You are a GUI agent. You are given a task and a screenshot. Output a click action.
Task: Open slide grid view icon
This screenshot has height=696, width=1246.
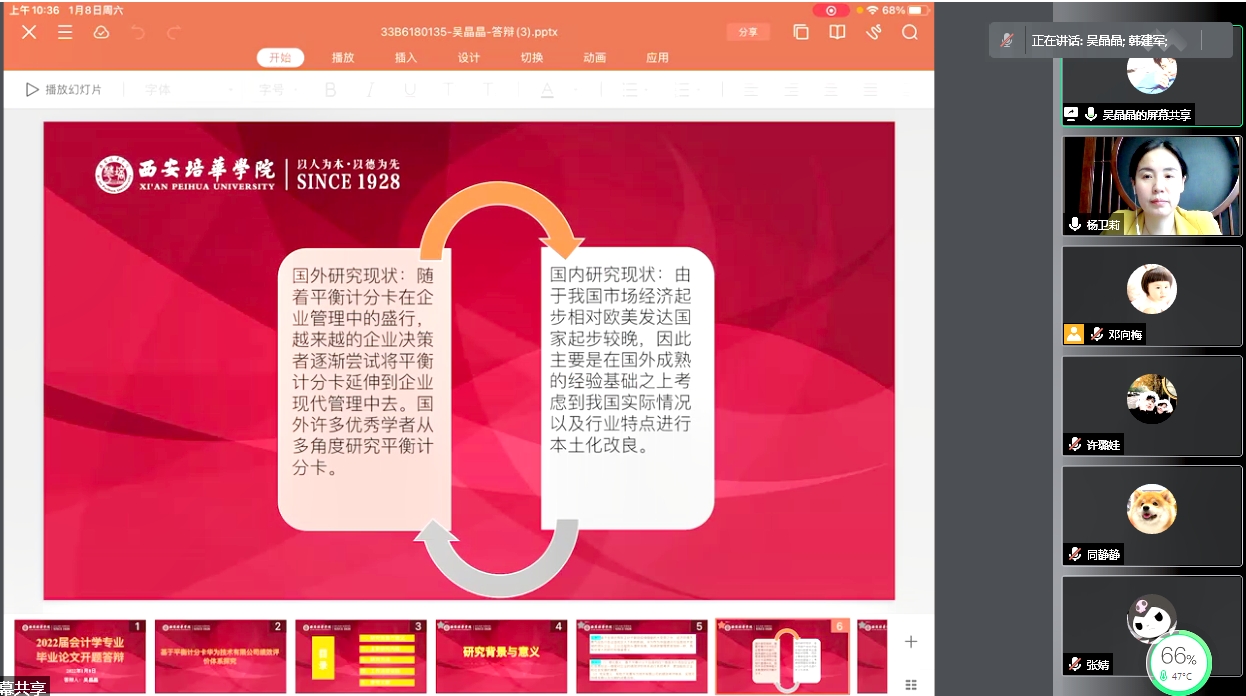[x=910, y=685]
